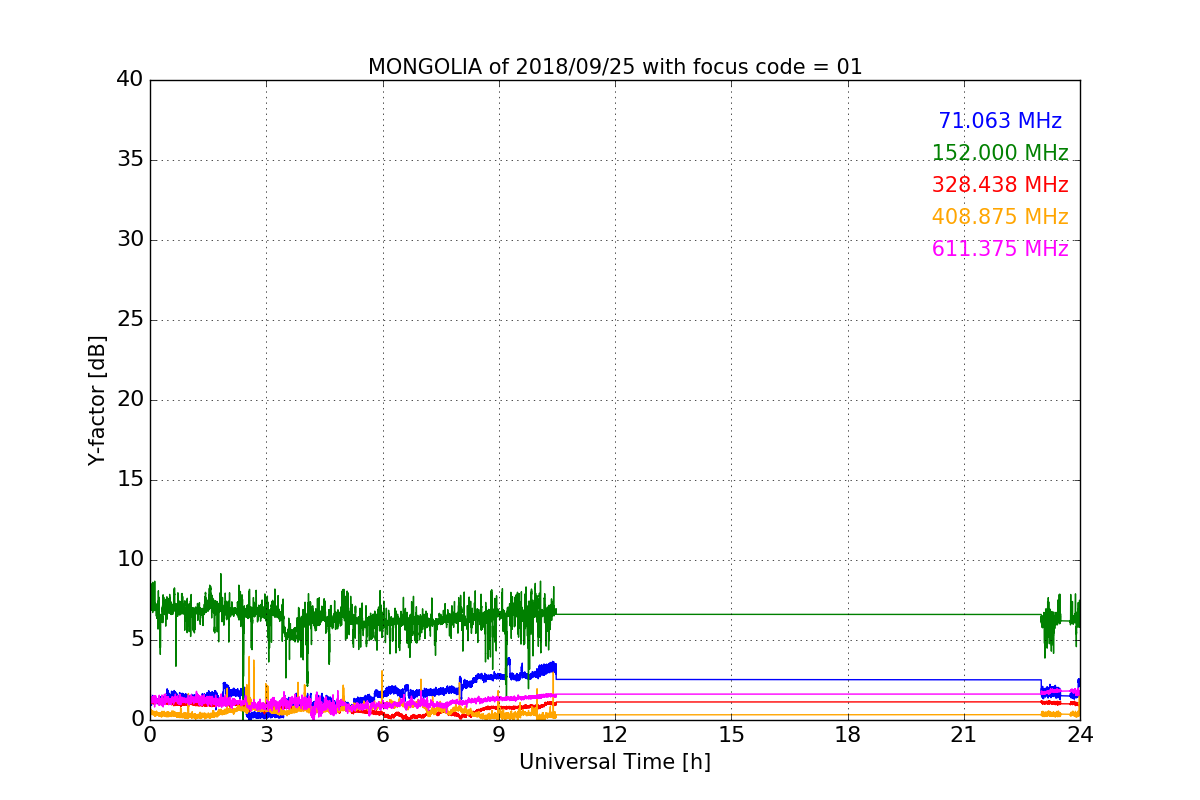This screenshot has height=800, width=1200.
Task: Click the y-axis tick label 40
Action: [x=129, y=80]
